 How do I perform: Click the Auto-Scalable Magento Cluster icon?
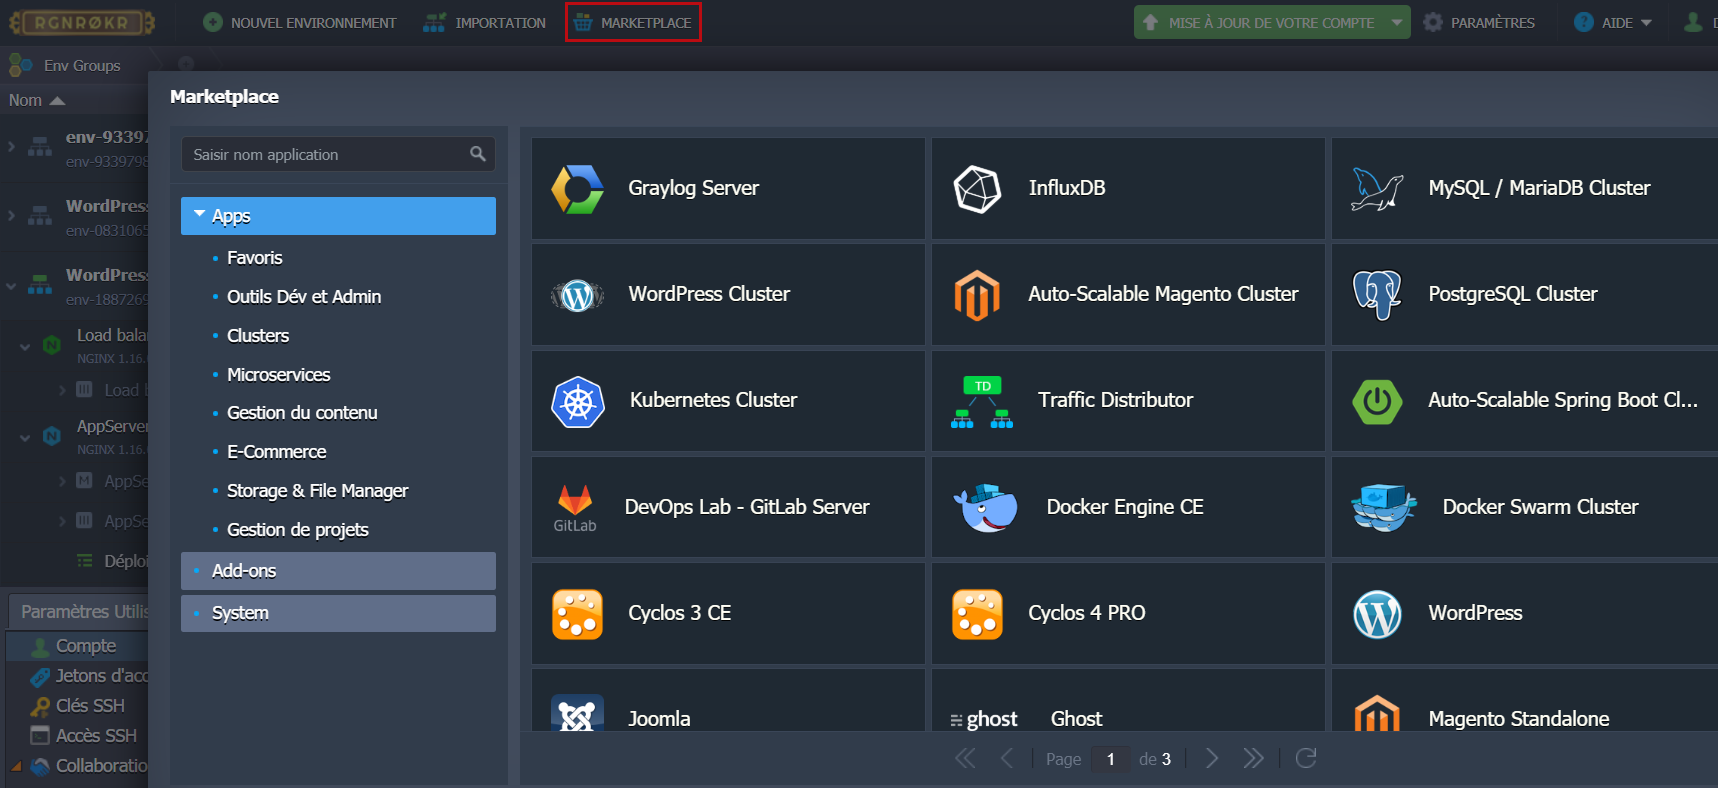(977, 295)
